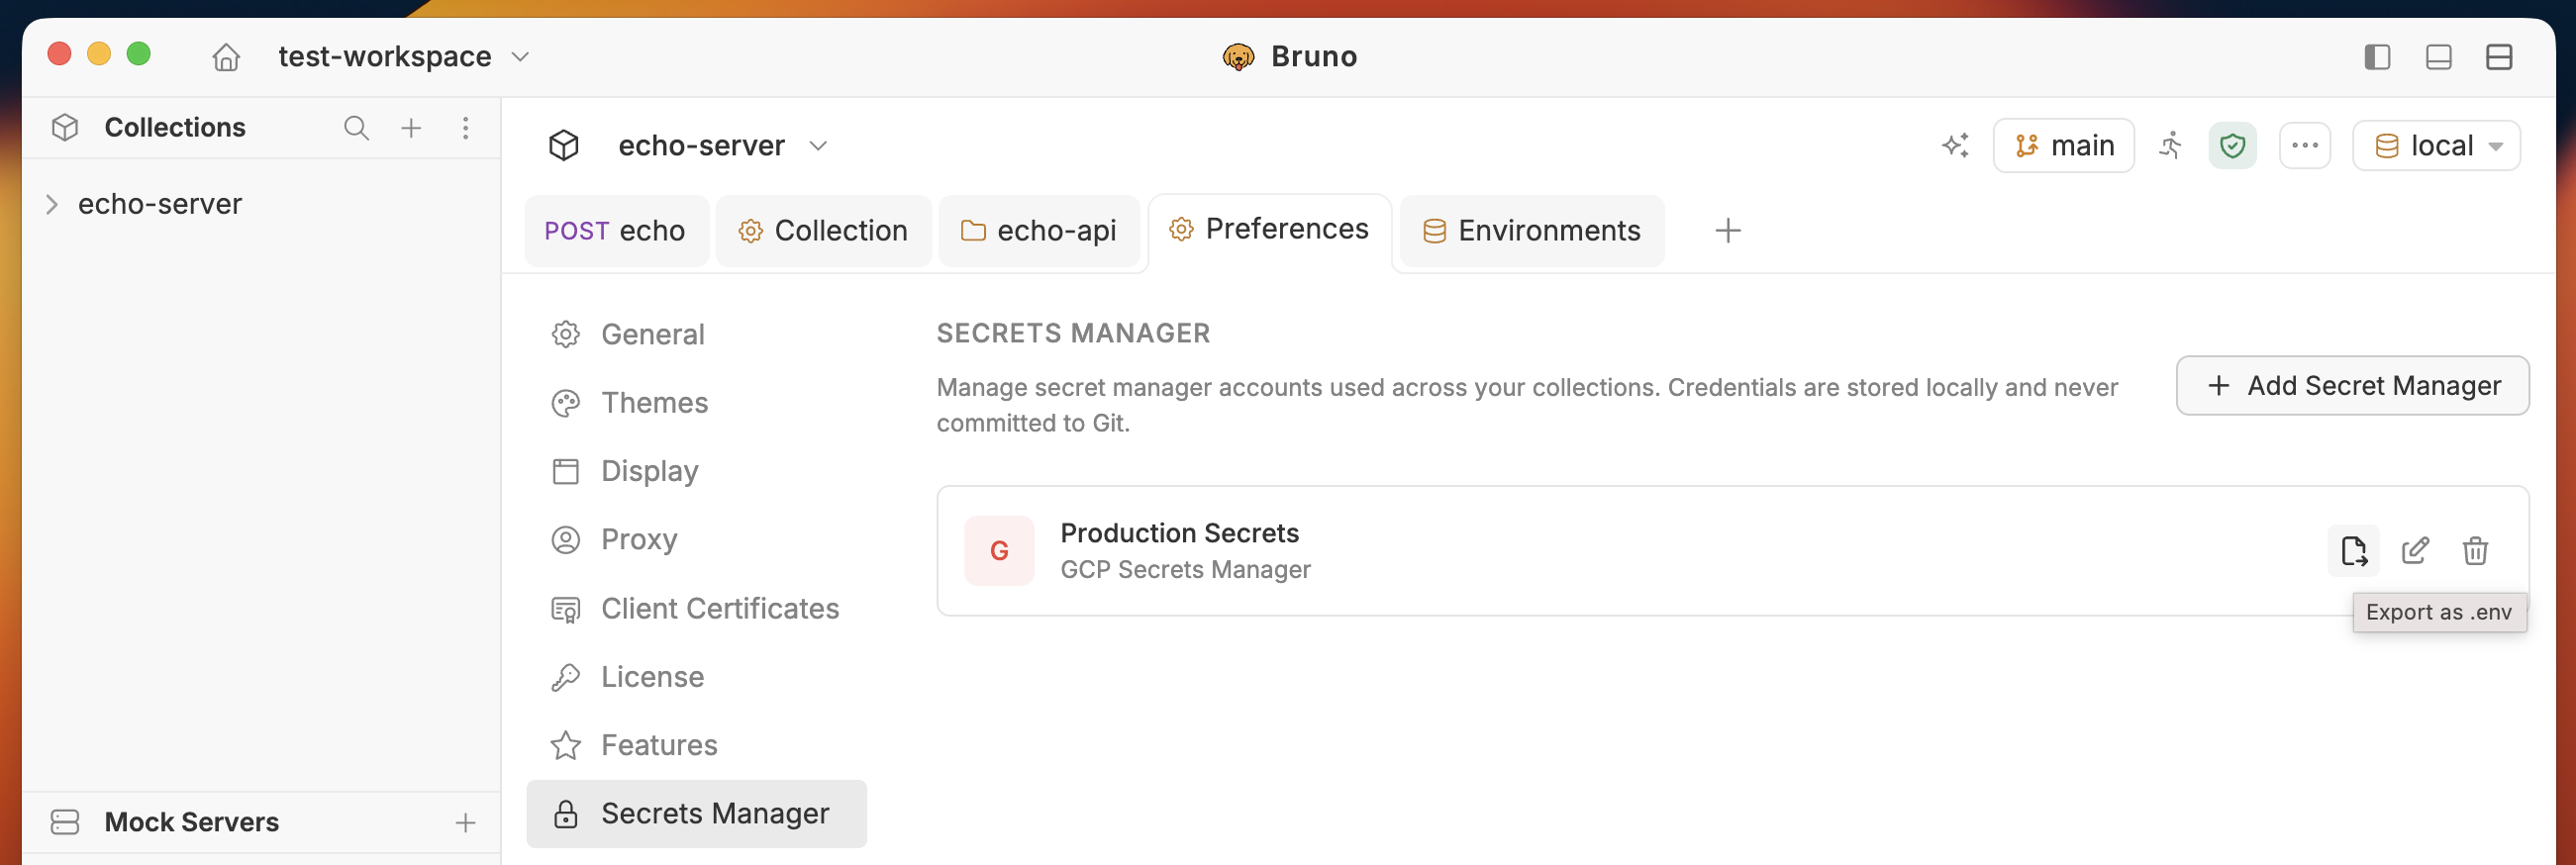Switch to the Collection tab
Viewport: 2576px width, 865px height.
[823, 231]
